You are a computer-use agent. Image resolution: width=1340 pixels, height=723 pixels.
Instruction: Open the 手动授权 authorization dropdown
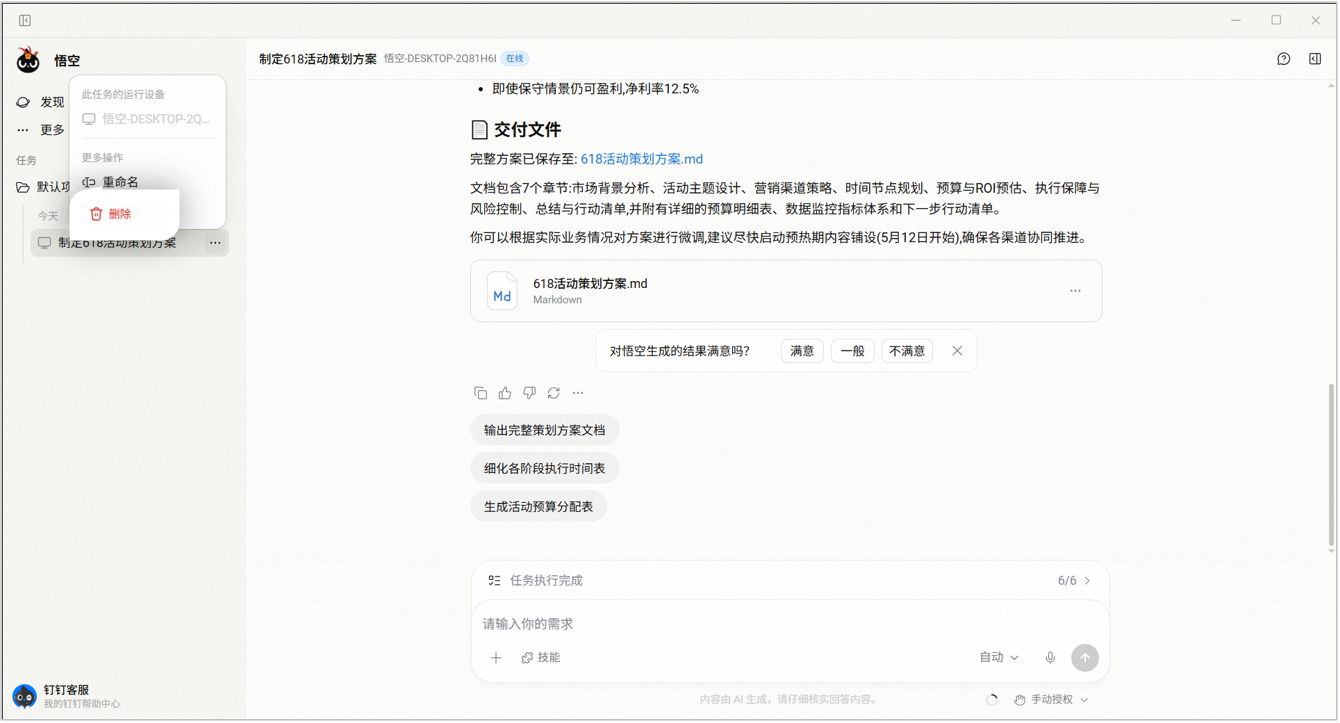point(1051,700)
